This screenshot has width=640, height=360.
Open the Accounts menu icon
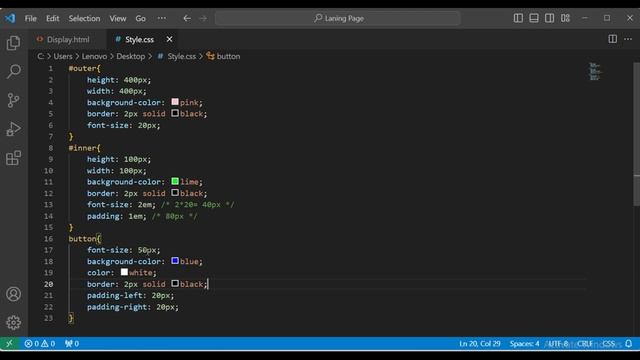[13, 294]
